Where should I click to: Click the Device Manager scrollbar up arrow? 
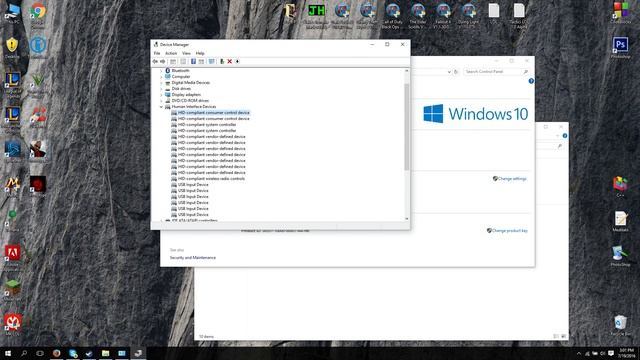tap(407, 71)
